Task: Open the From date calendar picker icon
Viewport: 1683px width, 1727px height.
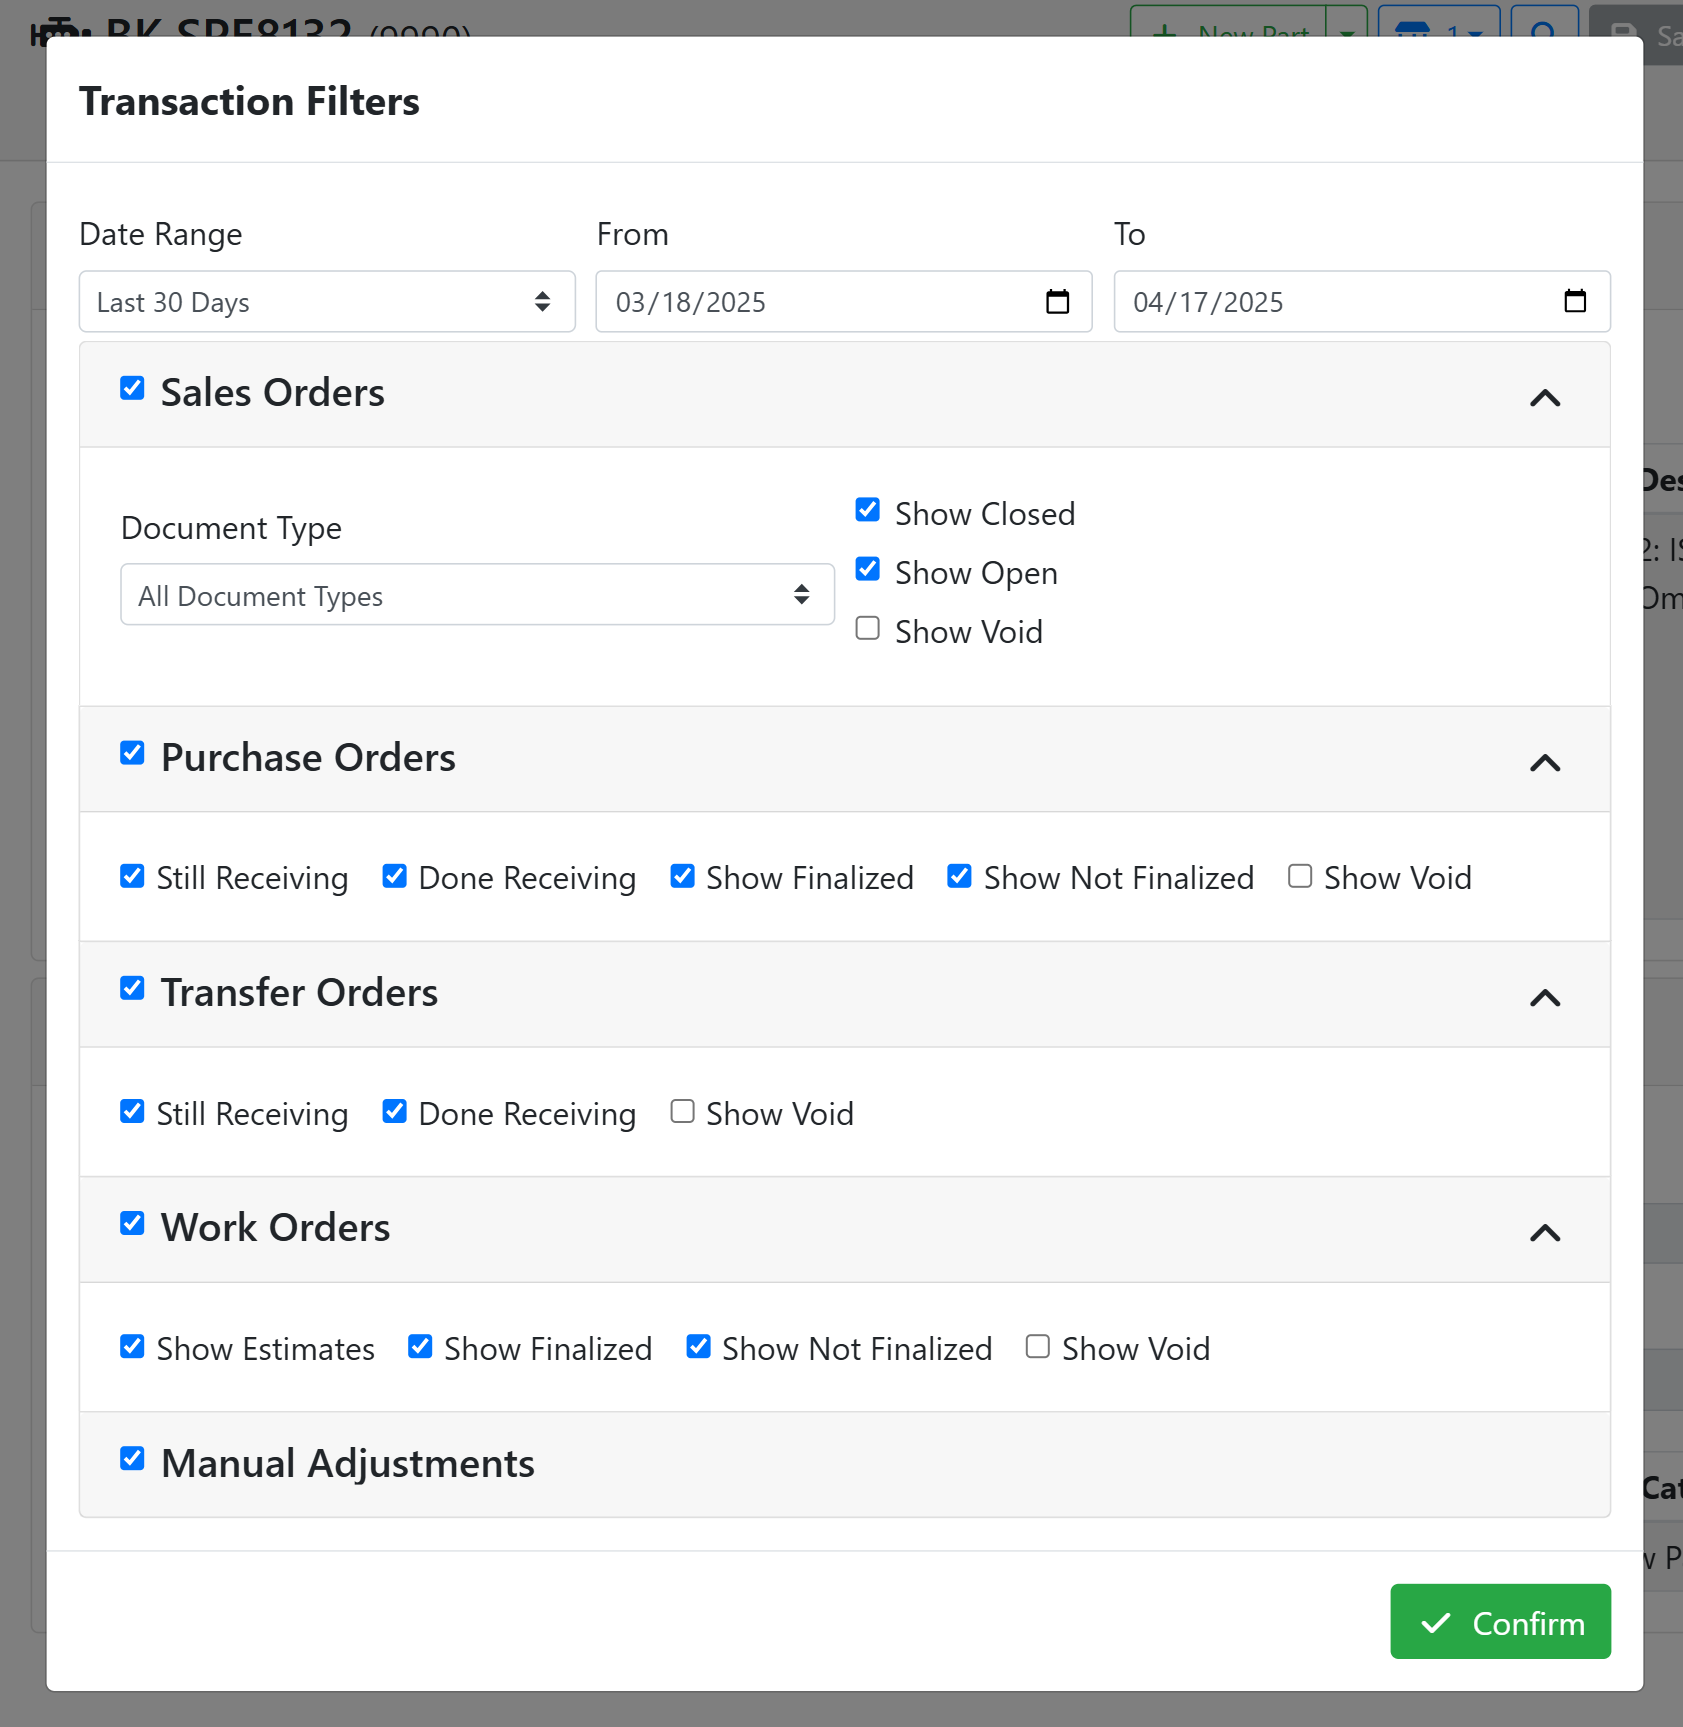Action: pyautogui.click(x=1057, y=302)
